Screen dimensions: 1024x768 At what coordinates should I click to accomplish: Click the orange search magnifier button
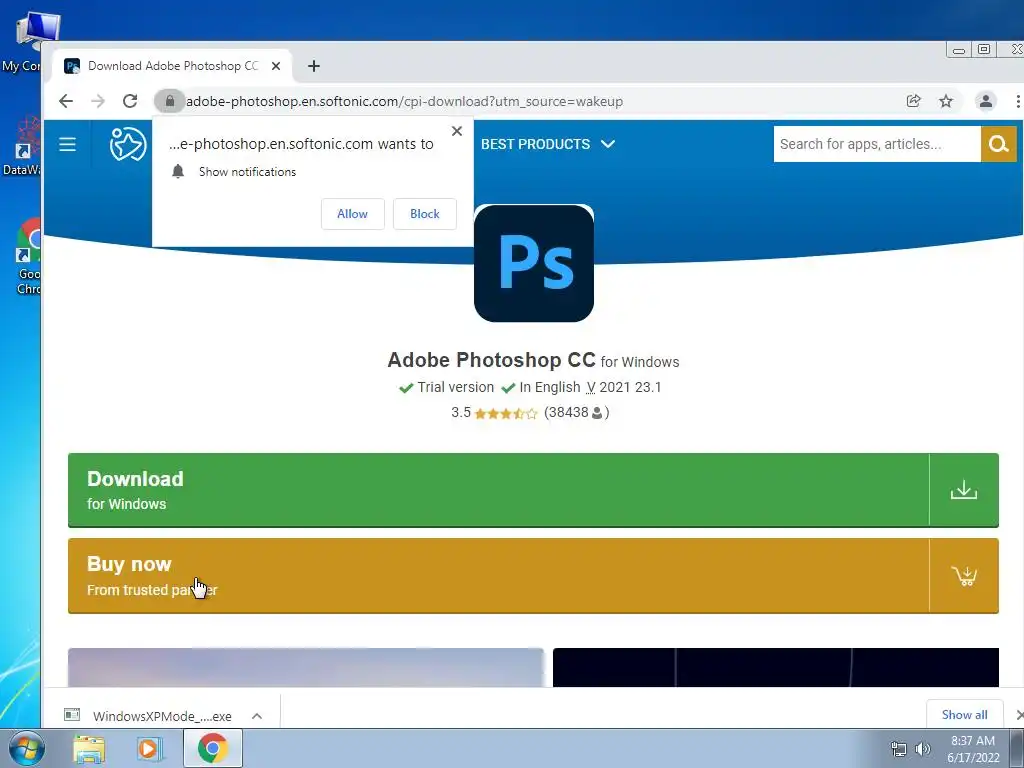[x=999, y=144]
